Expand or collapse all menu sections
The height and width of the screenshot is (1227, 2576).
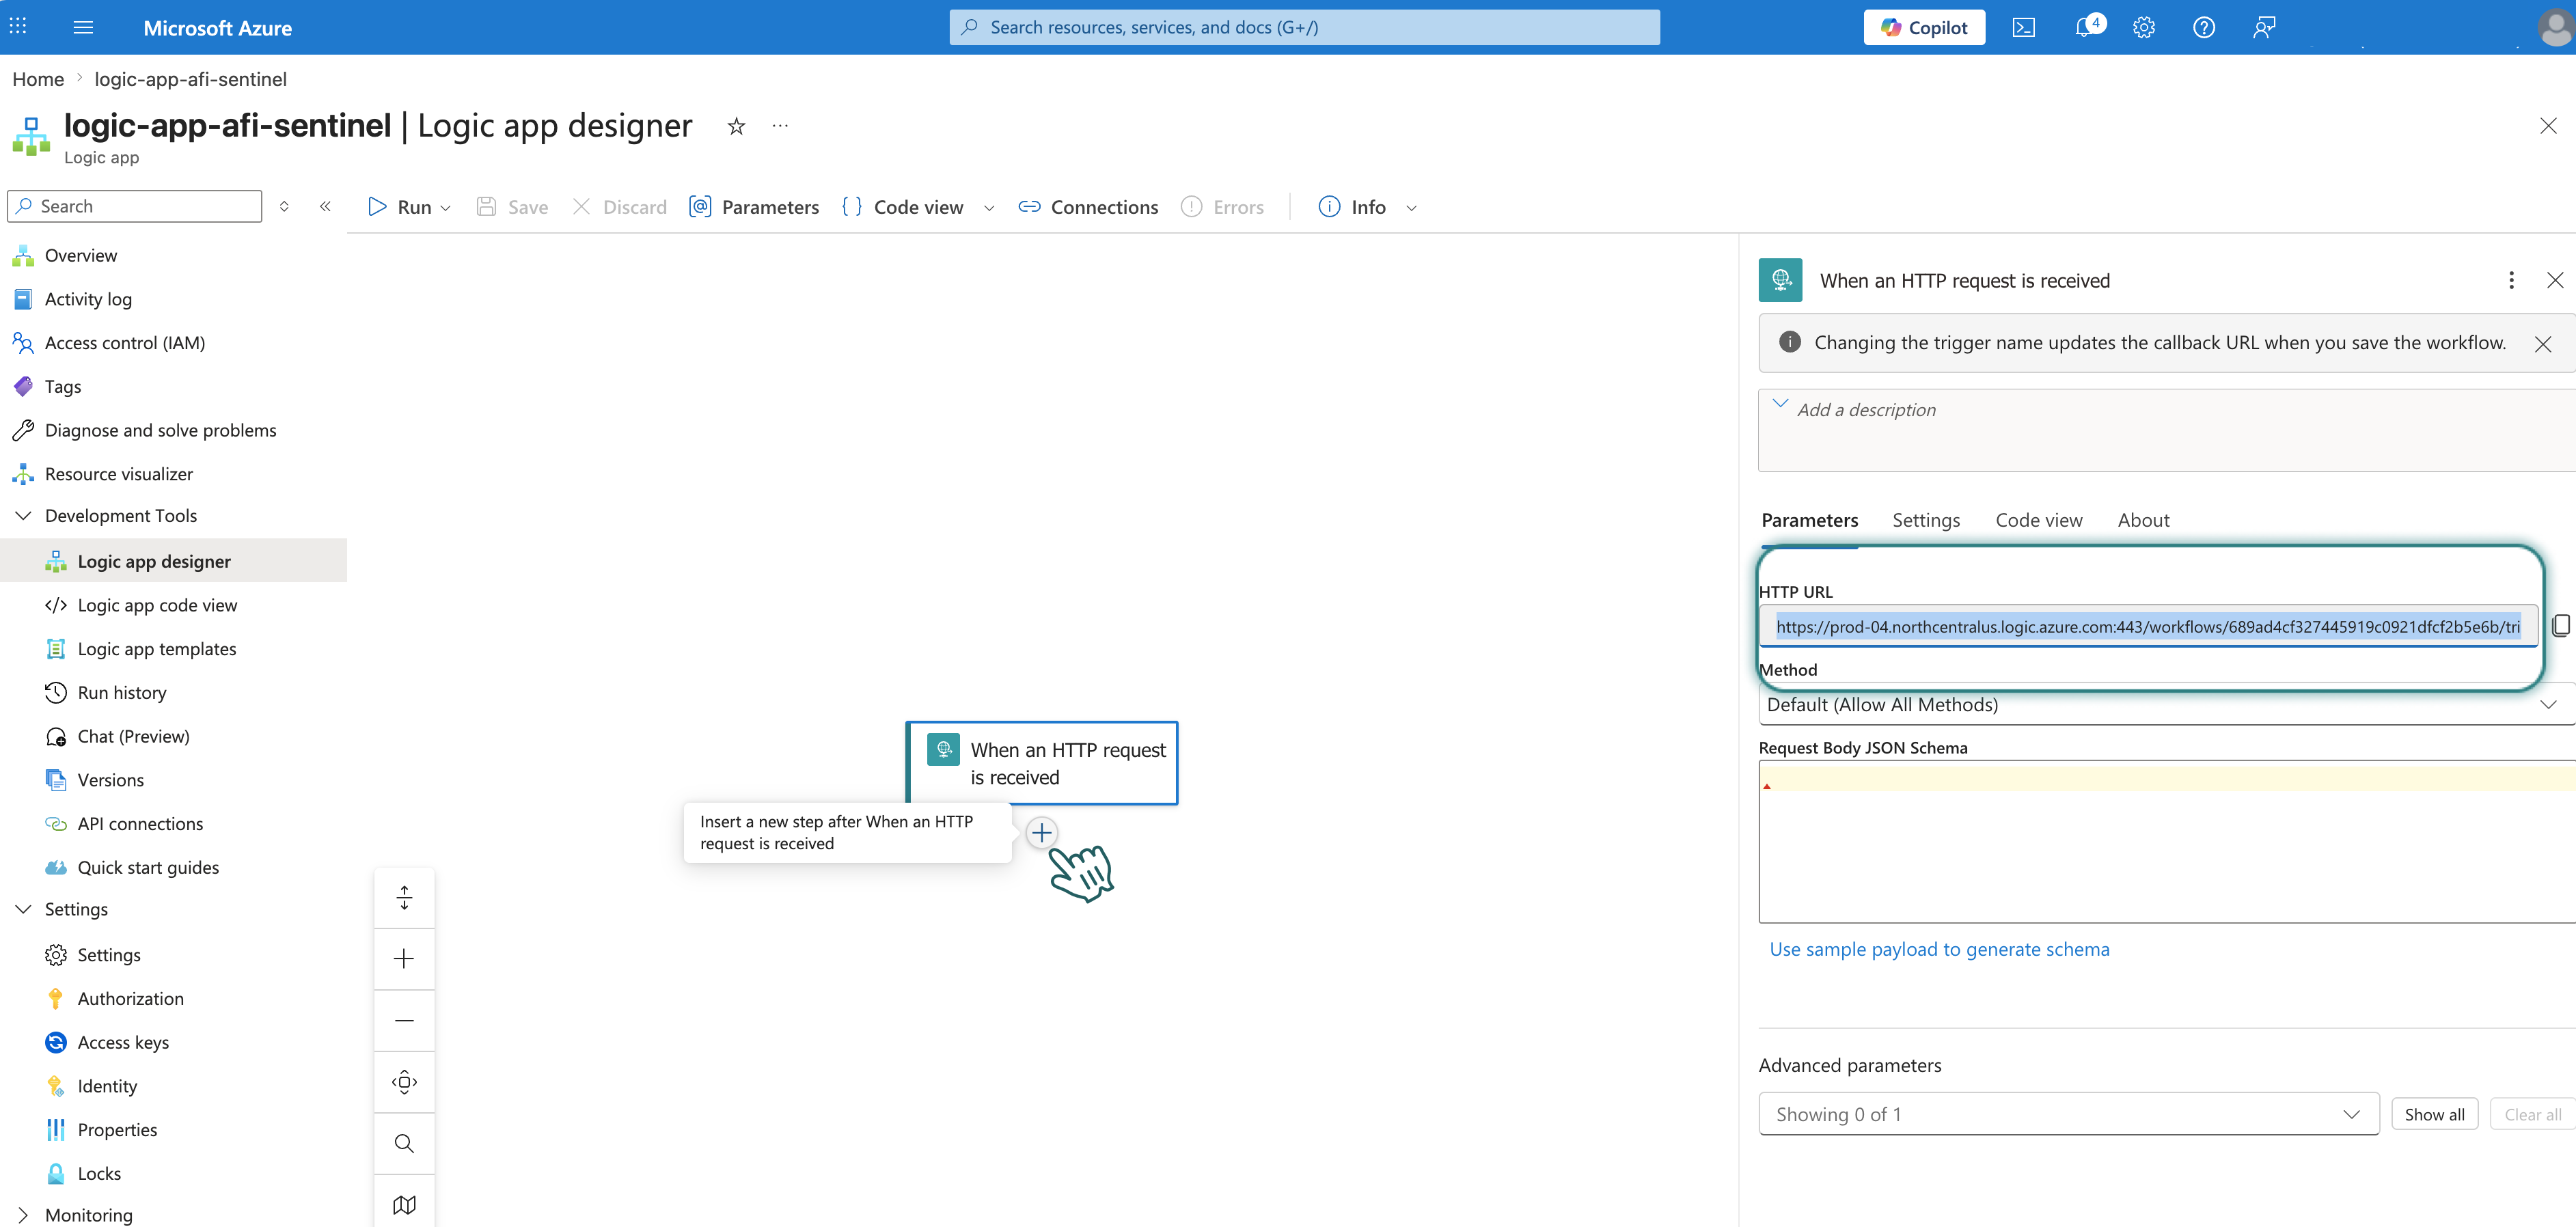click(284, 206)
